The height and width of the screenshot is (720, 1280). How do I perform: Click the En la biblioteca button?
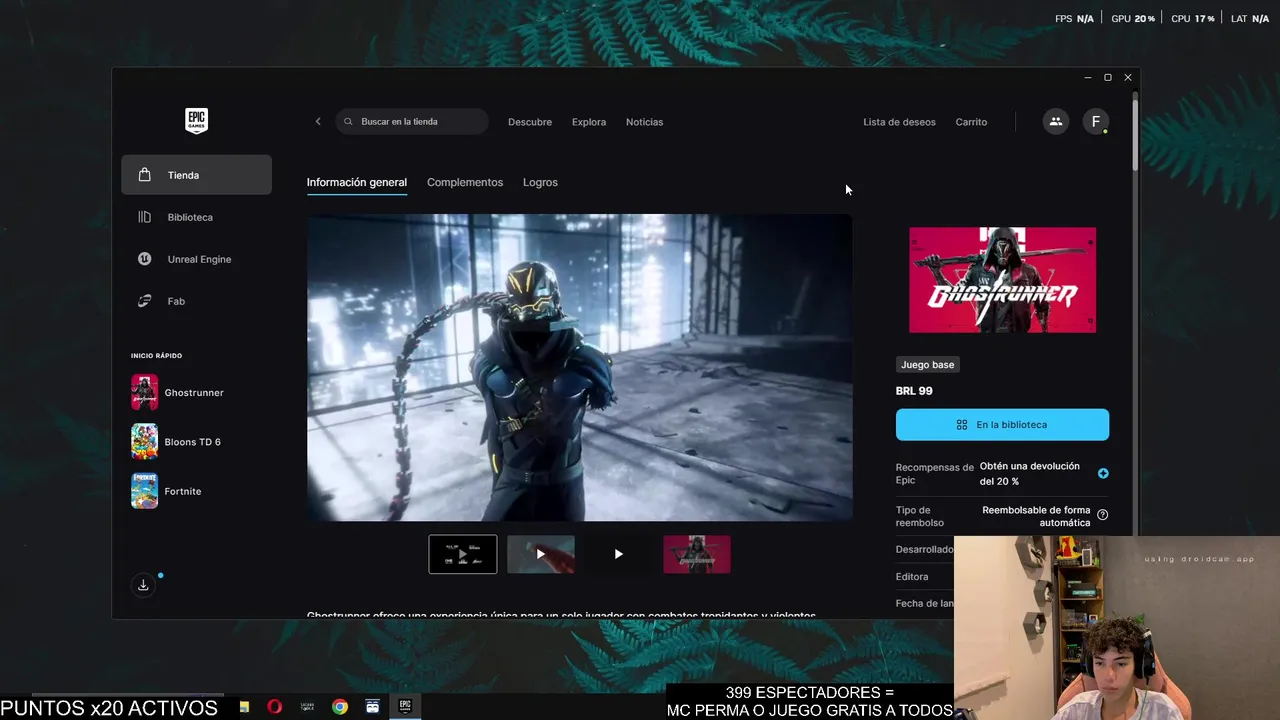pyautogui.click(x=1002, y=425)
